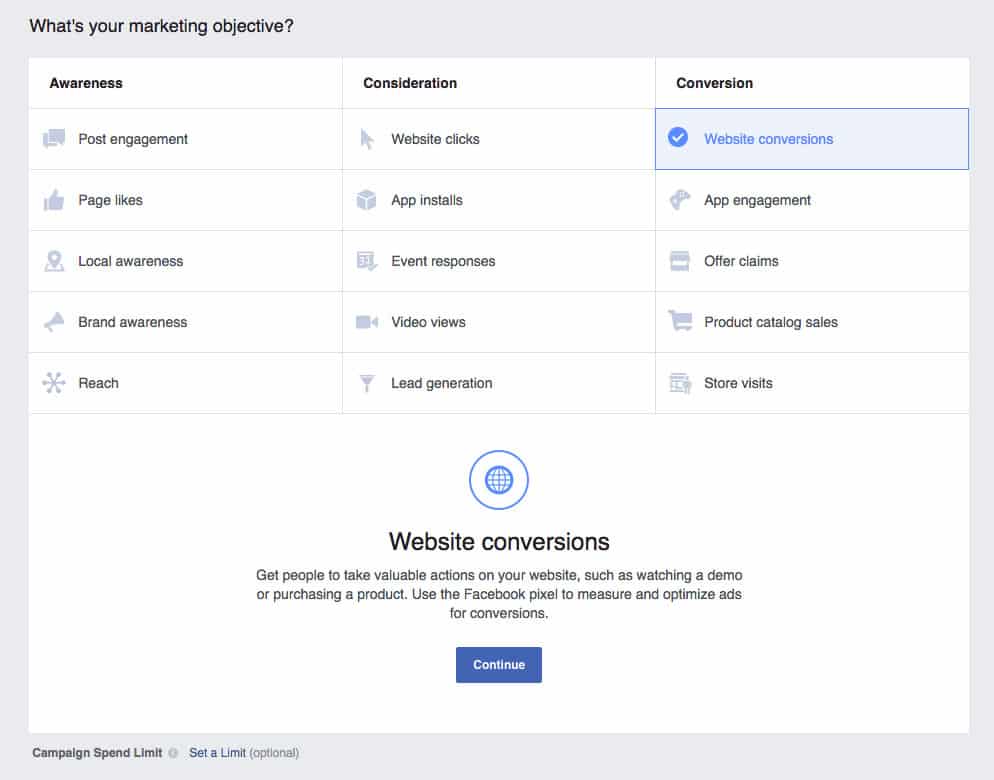Choose the Lead generation objective
This screenshot has height=780, width=994.
[499, 382]
